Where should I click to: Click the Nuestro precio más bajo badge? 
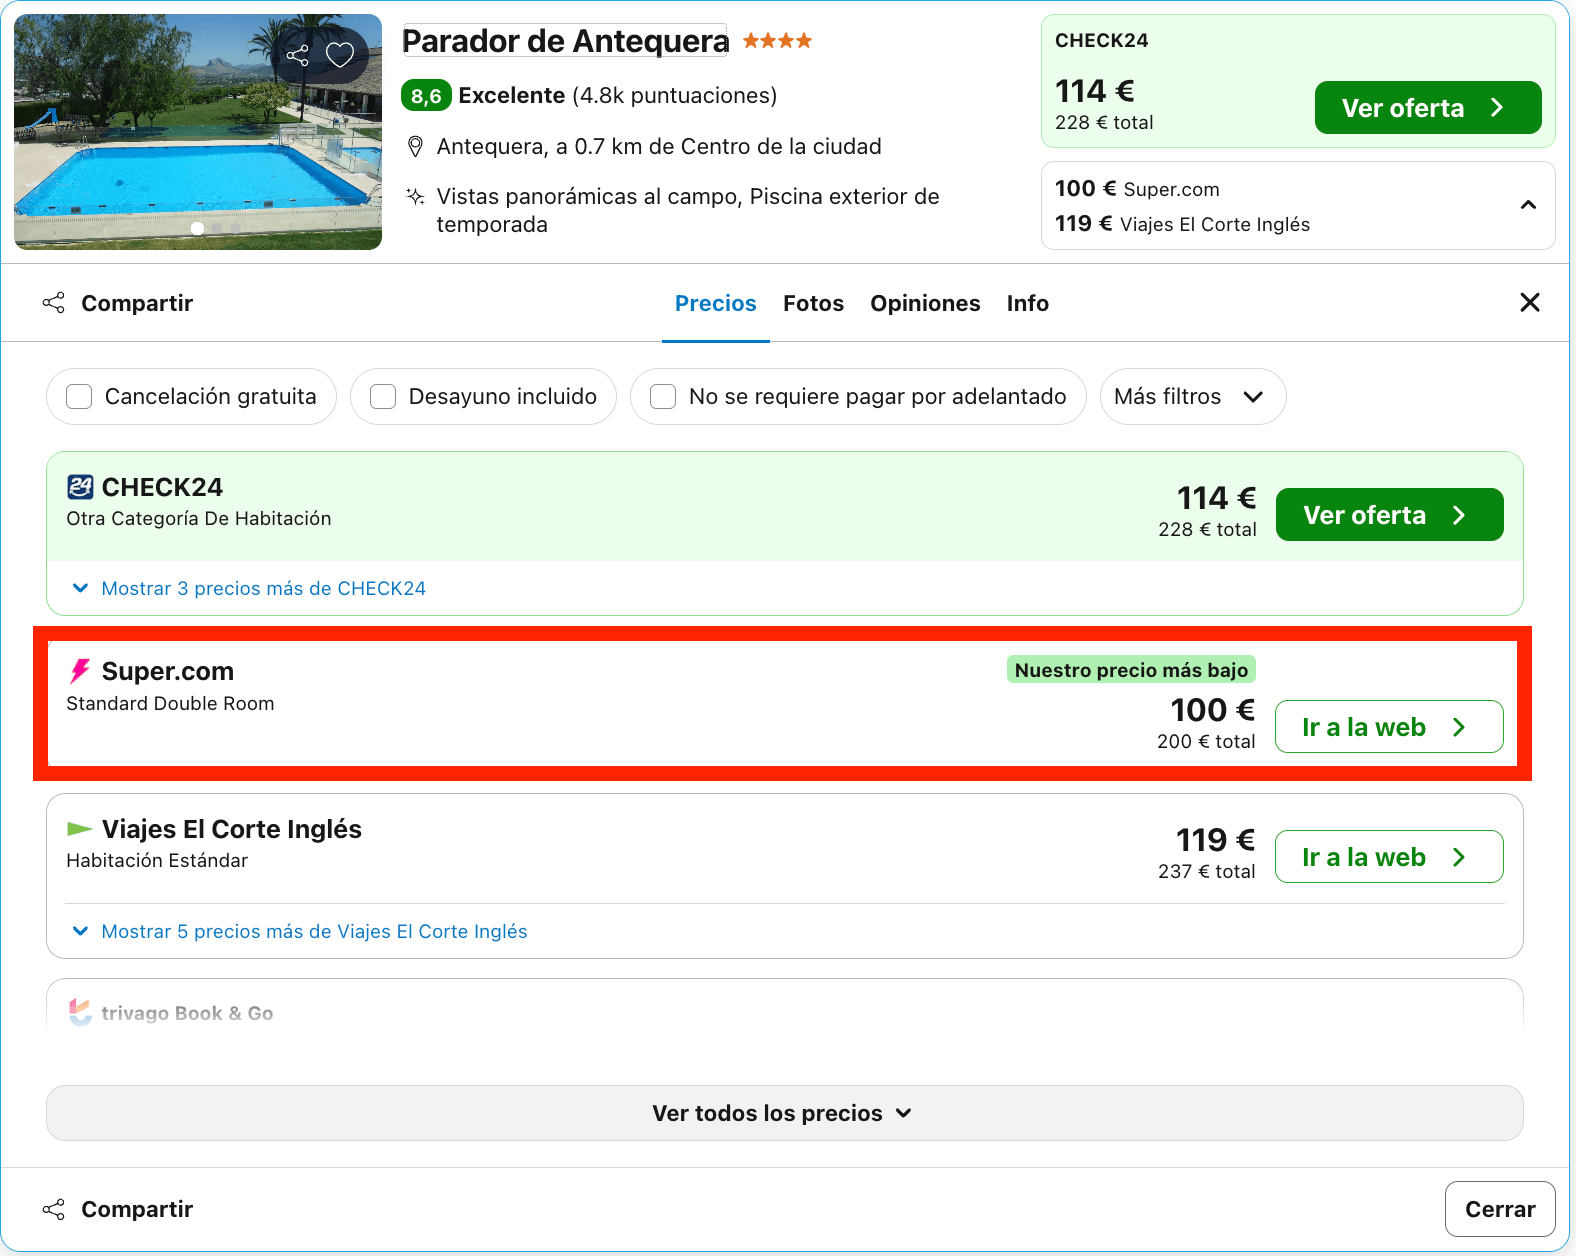click(x=1131, y=670)
